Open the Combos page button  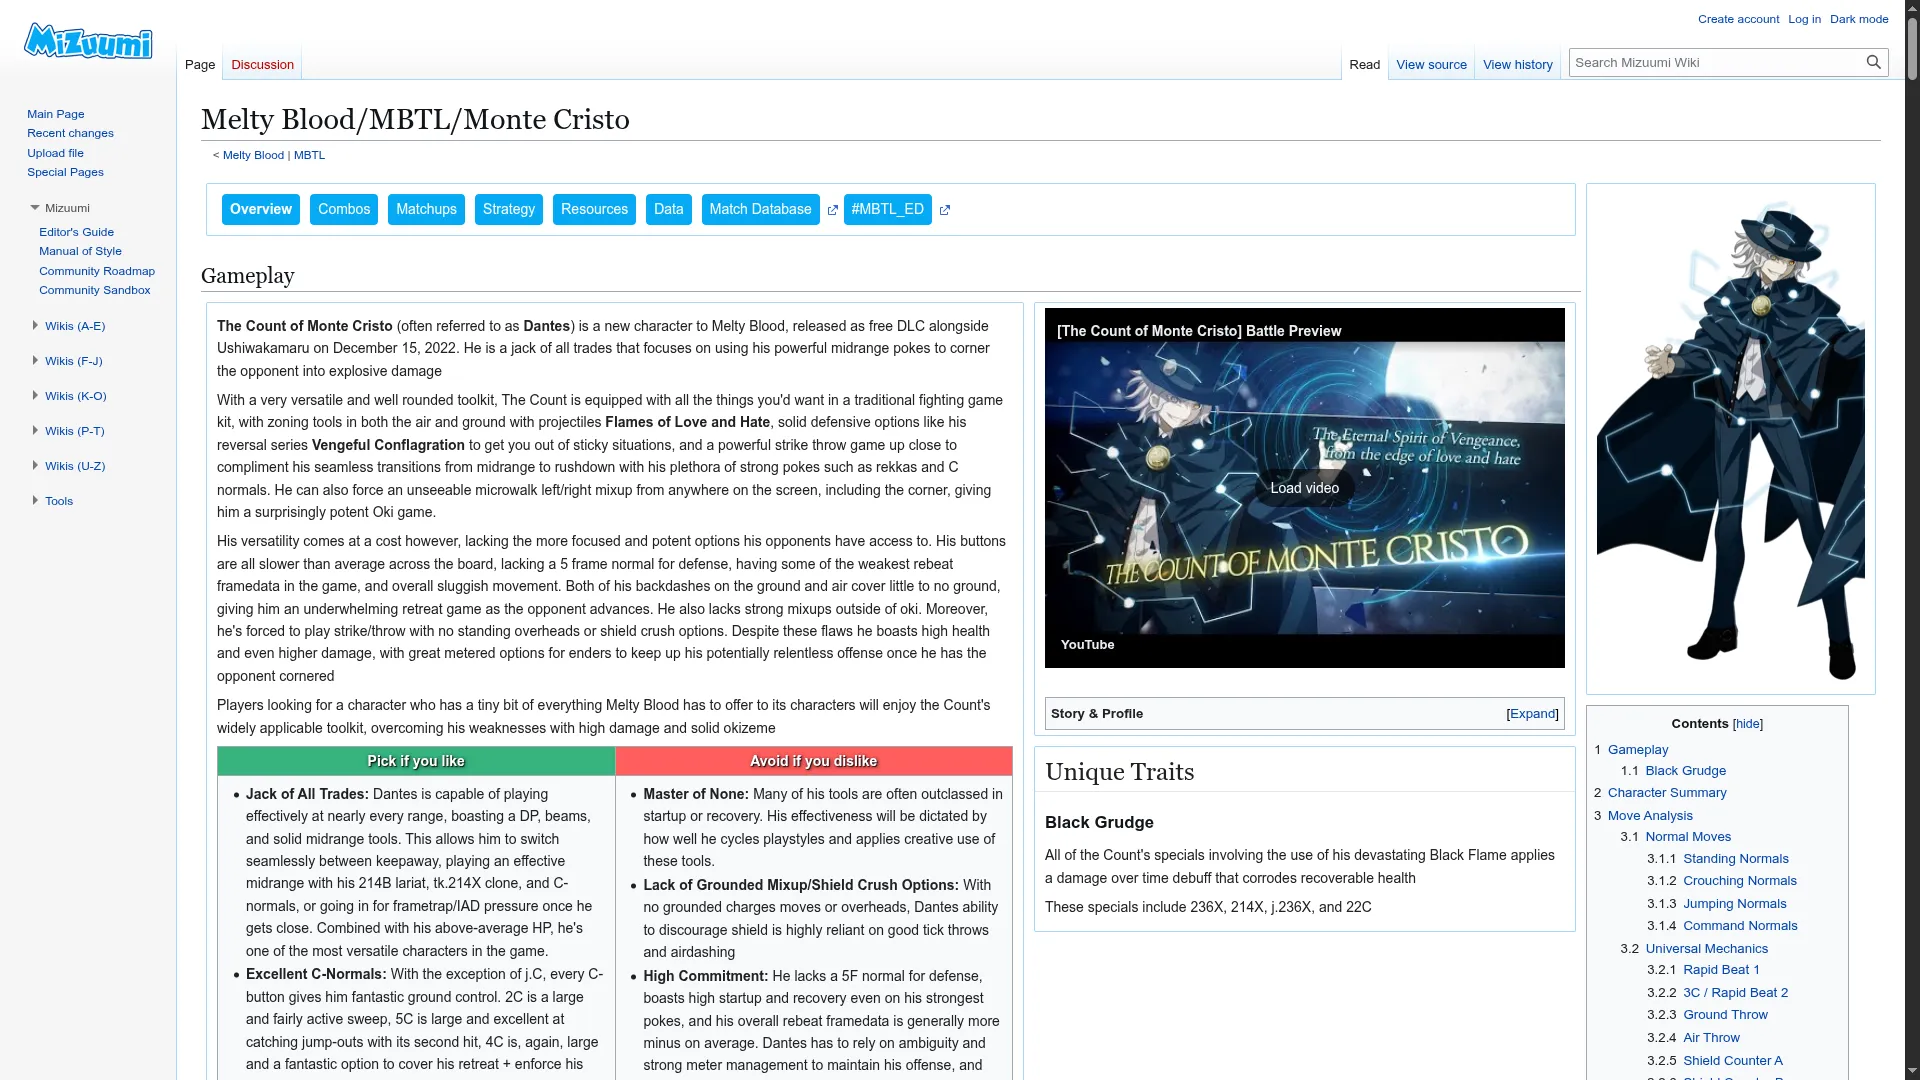point(344,210)
